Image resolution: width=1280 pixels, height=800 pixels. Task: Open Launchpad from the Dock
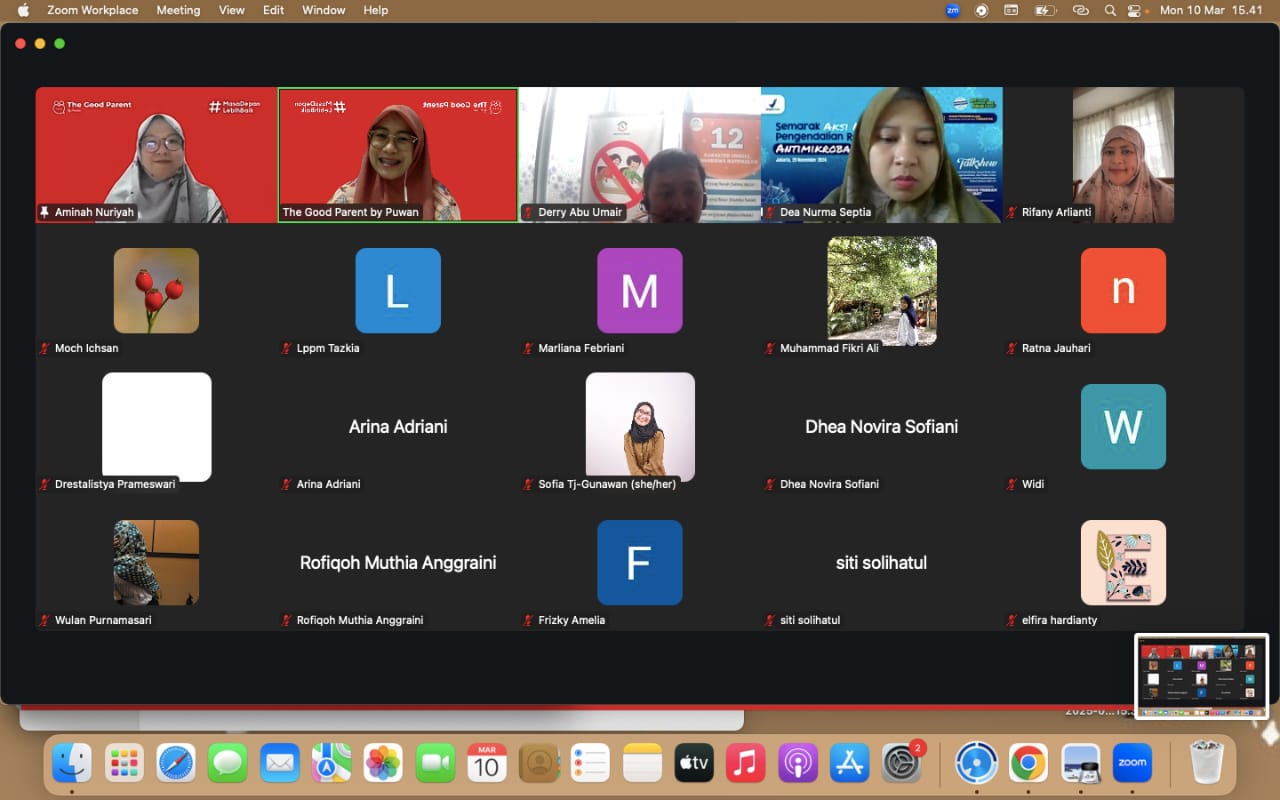tap(124, 763)
